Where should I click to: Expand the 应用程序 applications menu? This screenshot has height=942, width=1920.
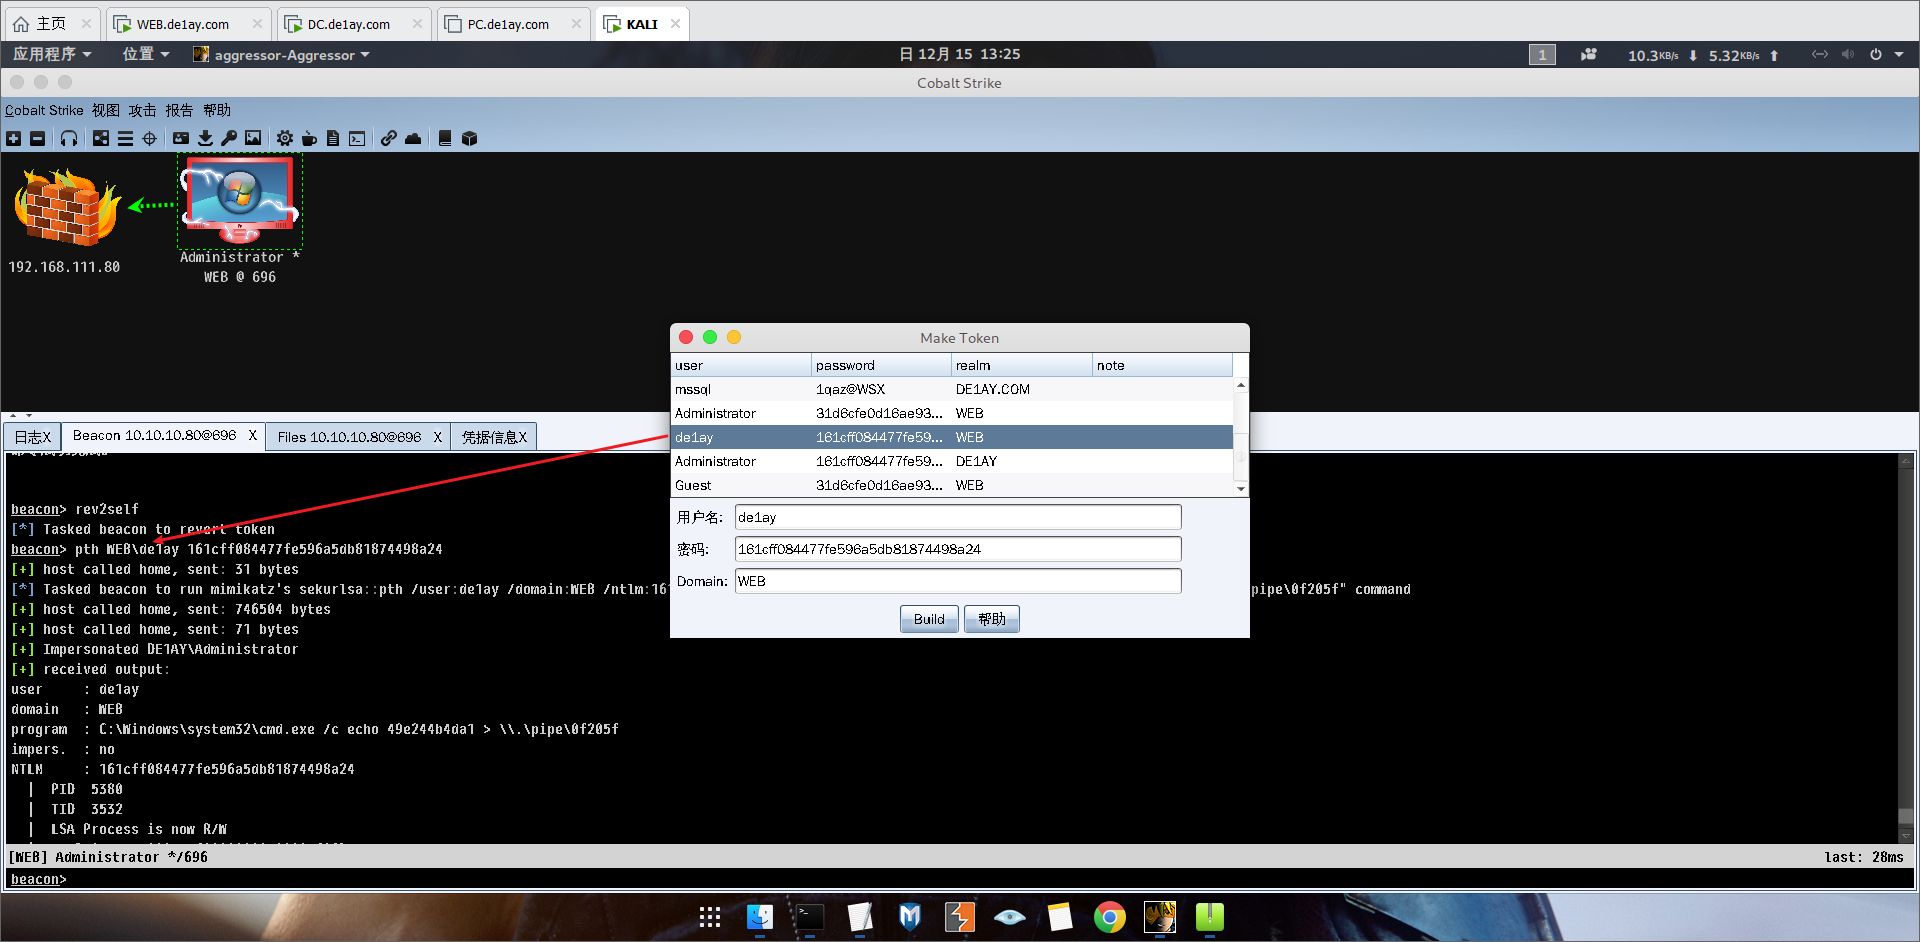[x=52, y=54]
